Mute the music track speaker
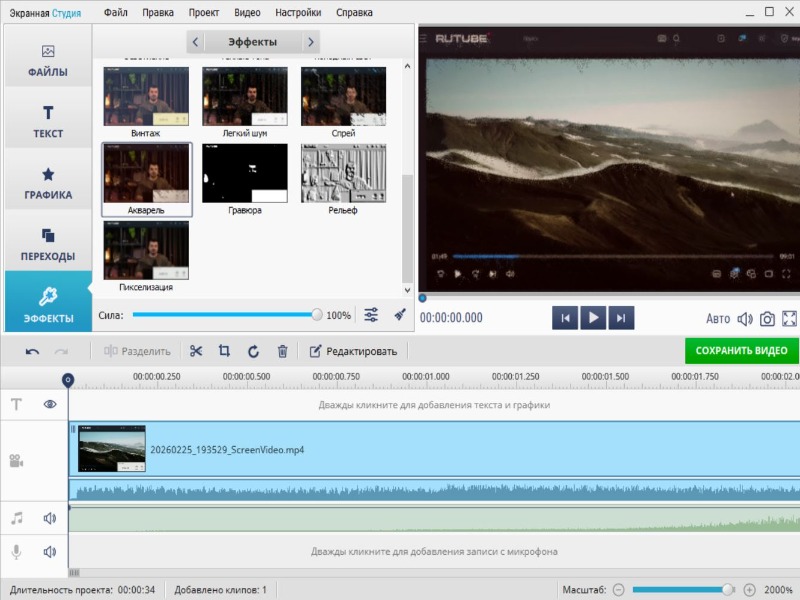The height and width of the screenshot is (600, 800). click(x=50, y=518)
